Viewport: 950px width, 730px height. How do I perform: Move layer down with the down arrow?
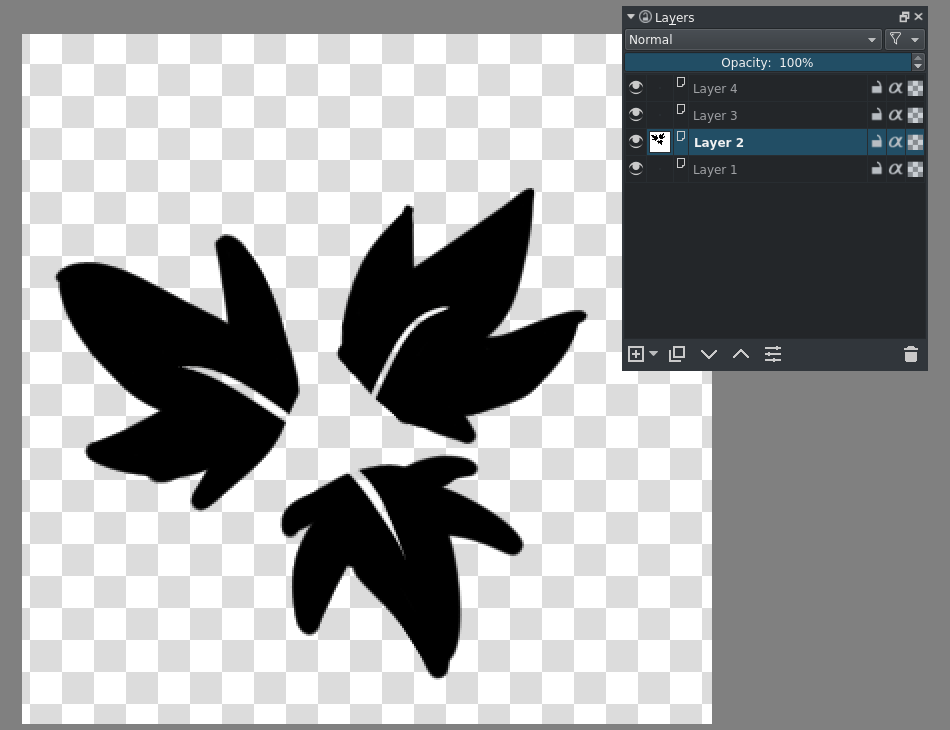tap(709, 354)
